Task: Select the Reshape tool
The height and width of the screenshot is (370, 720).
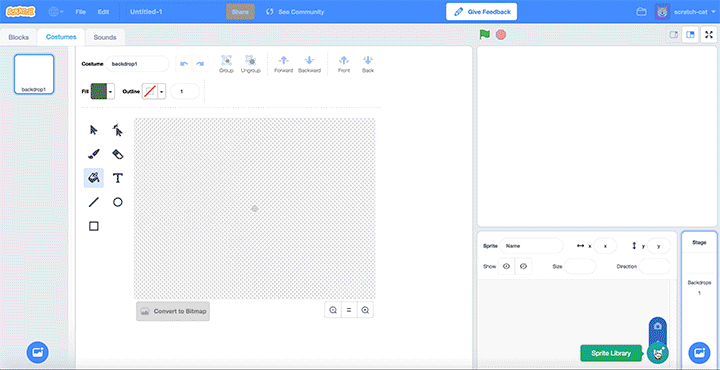Action: point(118,130)
